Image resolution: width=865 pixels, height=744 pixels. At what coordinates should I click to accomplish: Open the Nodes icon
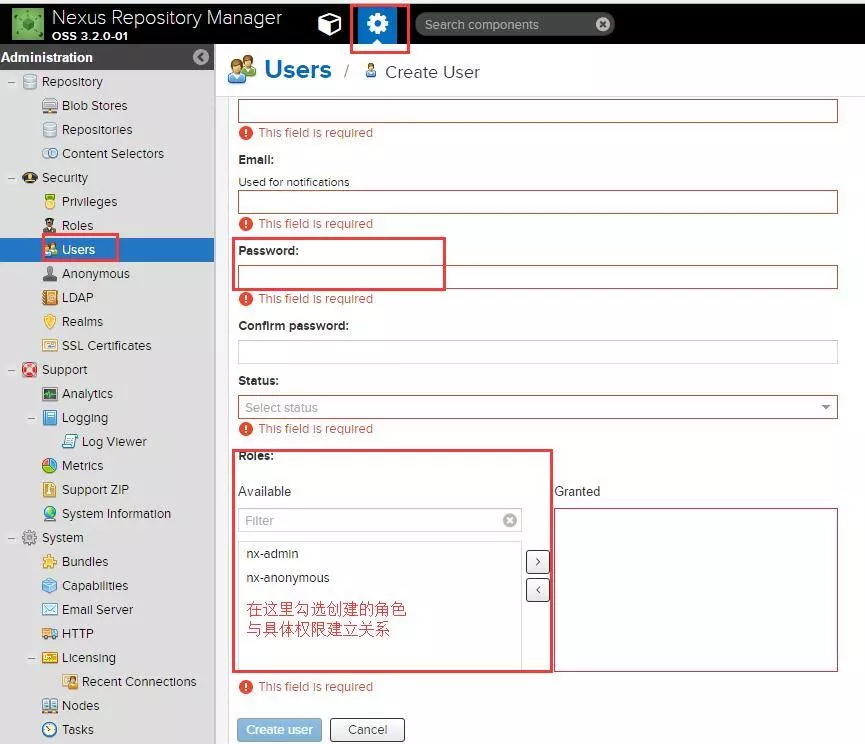tap(50, 705)
